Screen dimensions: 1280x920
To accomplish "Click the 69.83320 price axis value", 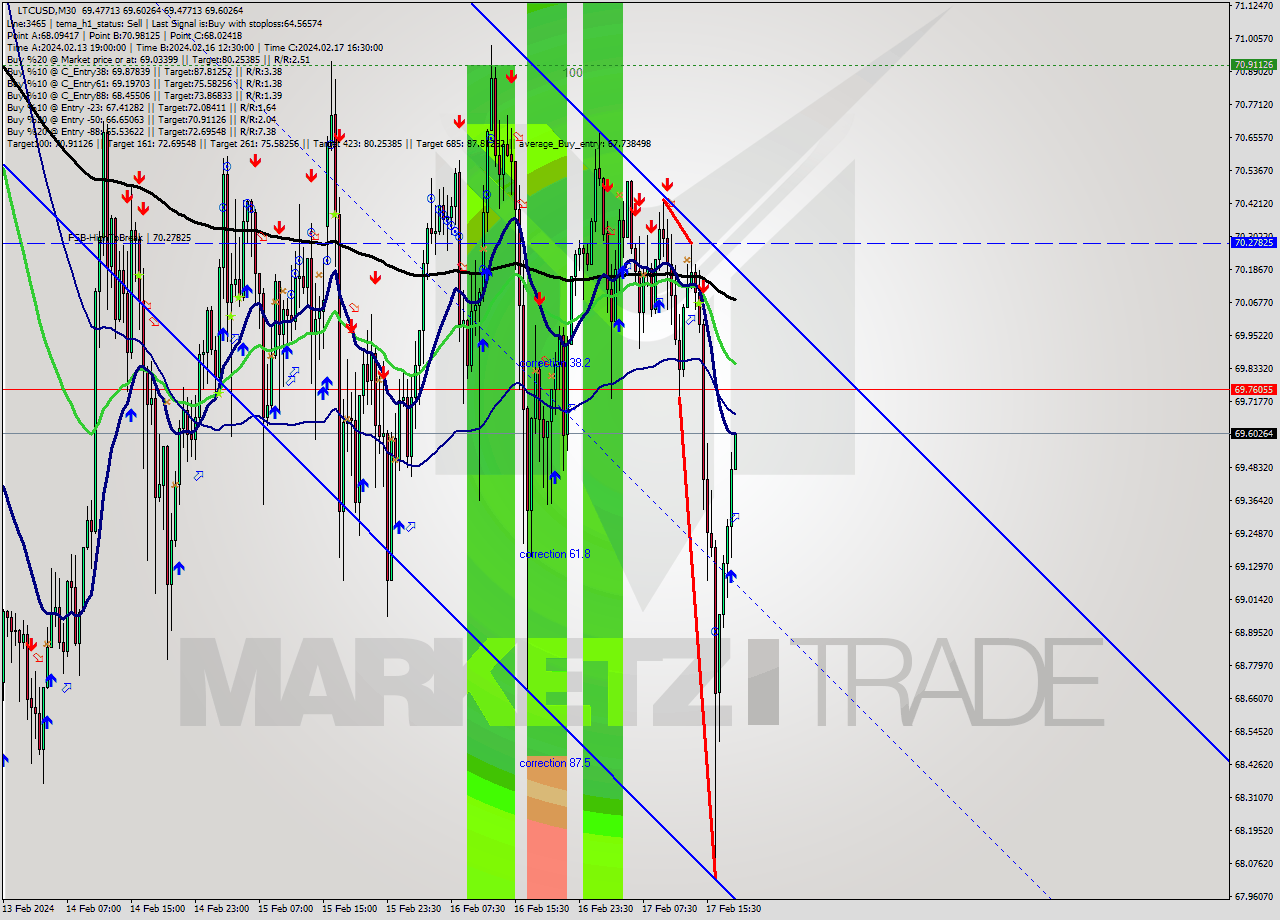I will click(1253, 368).
